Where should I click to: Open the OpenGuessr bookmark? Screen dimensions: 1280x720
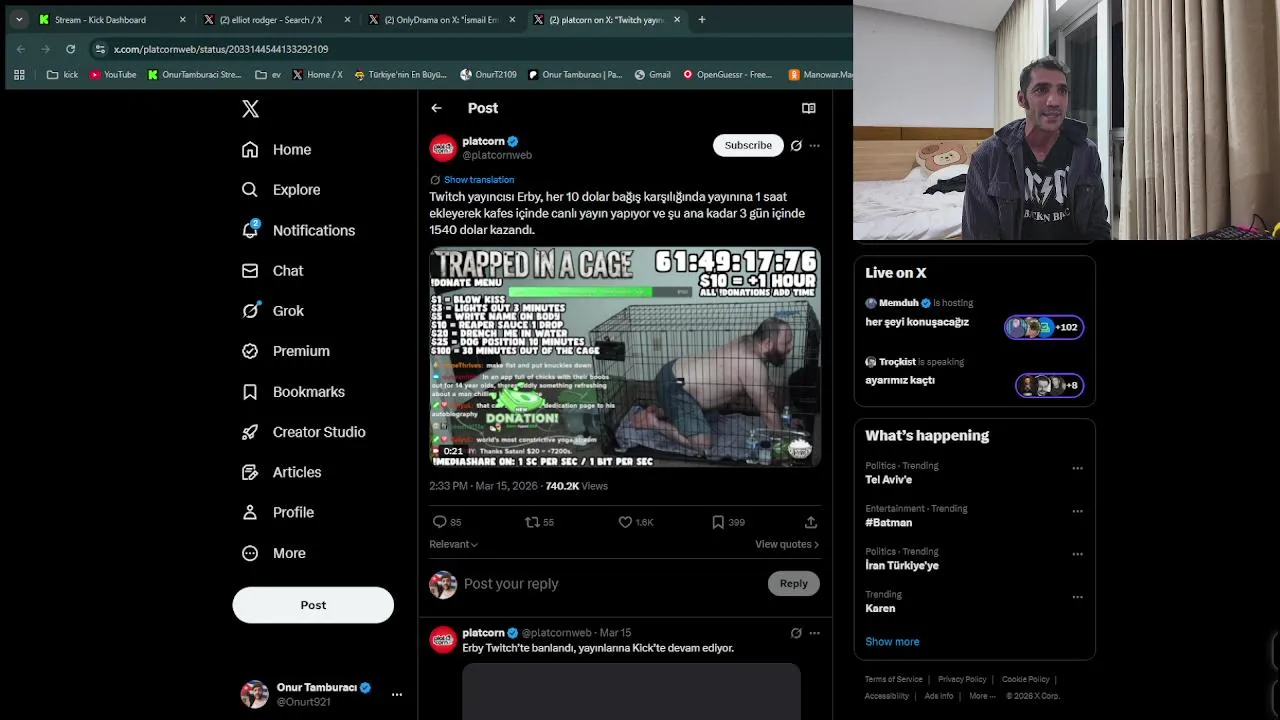(x=727, y=75)
